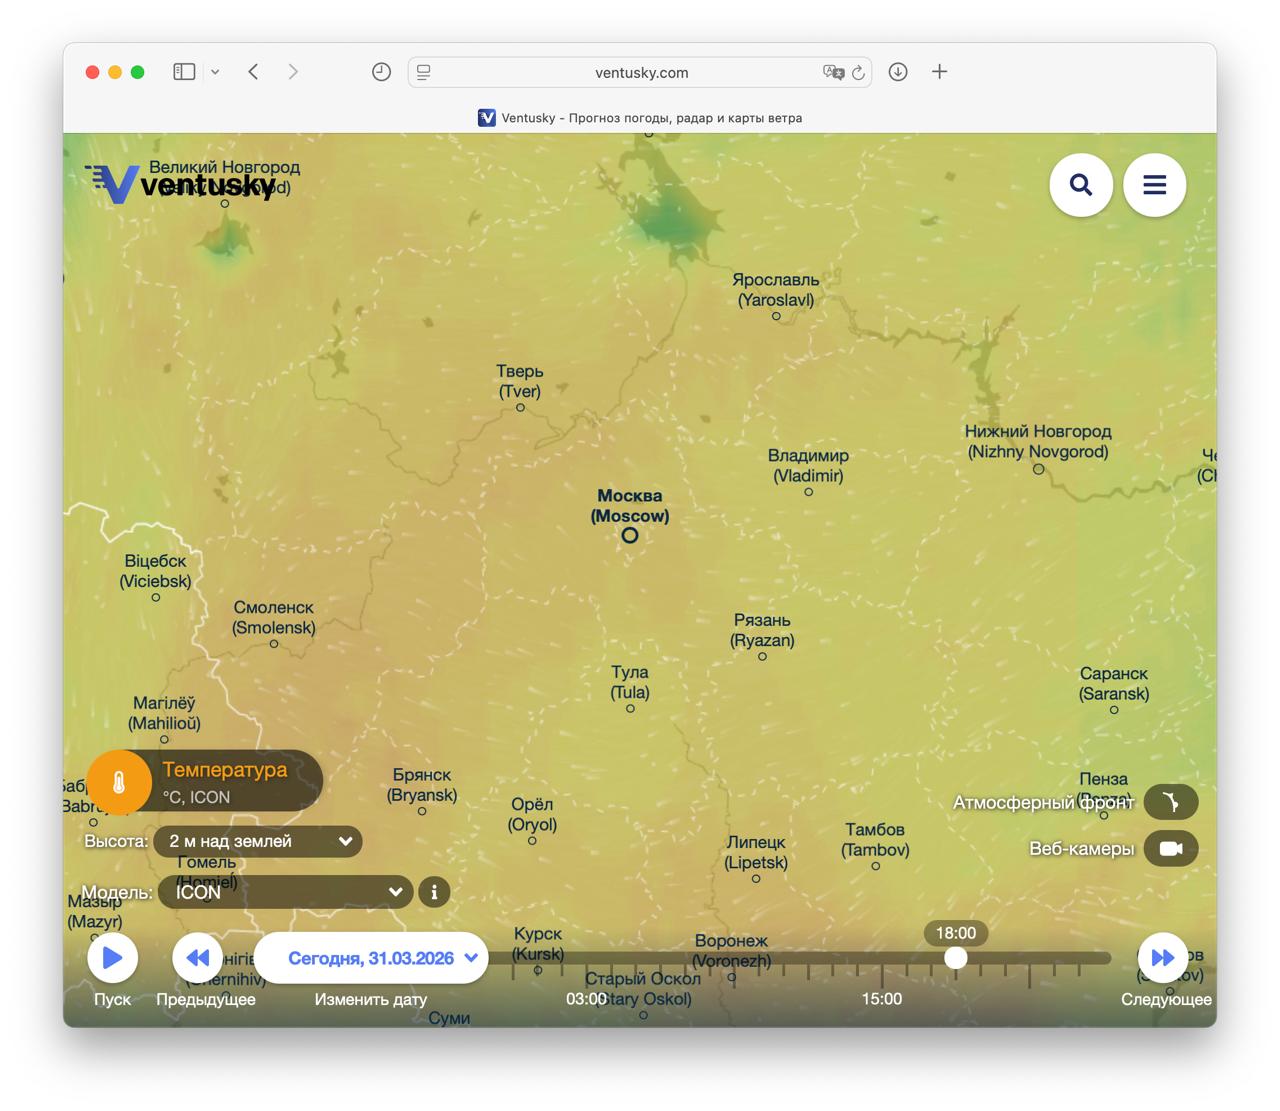Show the Safari sidebar
The image size is (1280, 1111).
coord(184,72)
